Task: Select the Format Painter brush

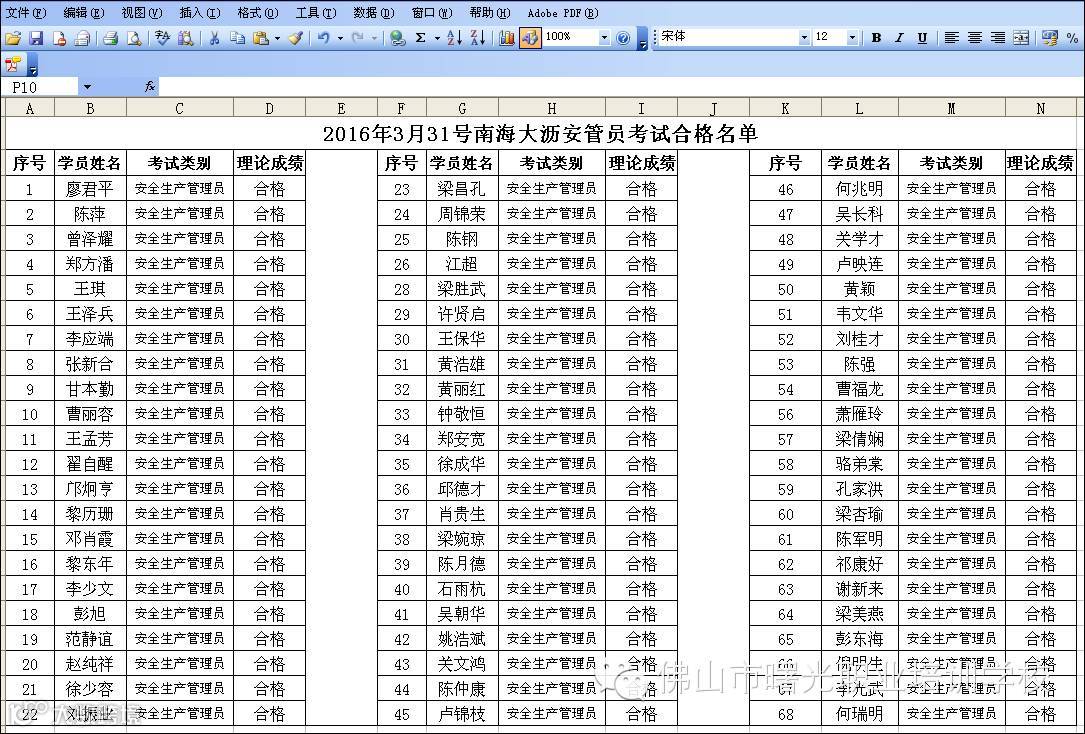Action: (295, 39)
